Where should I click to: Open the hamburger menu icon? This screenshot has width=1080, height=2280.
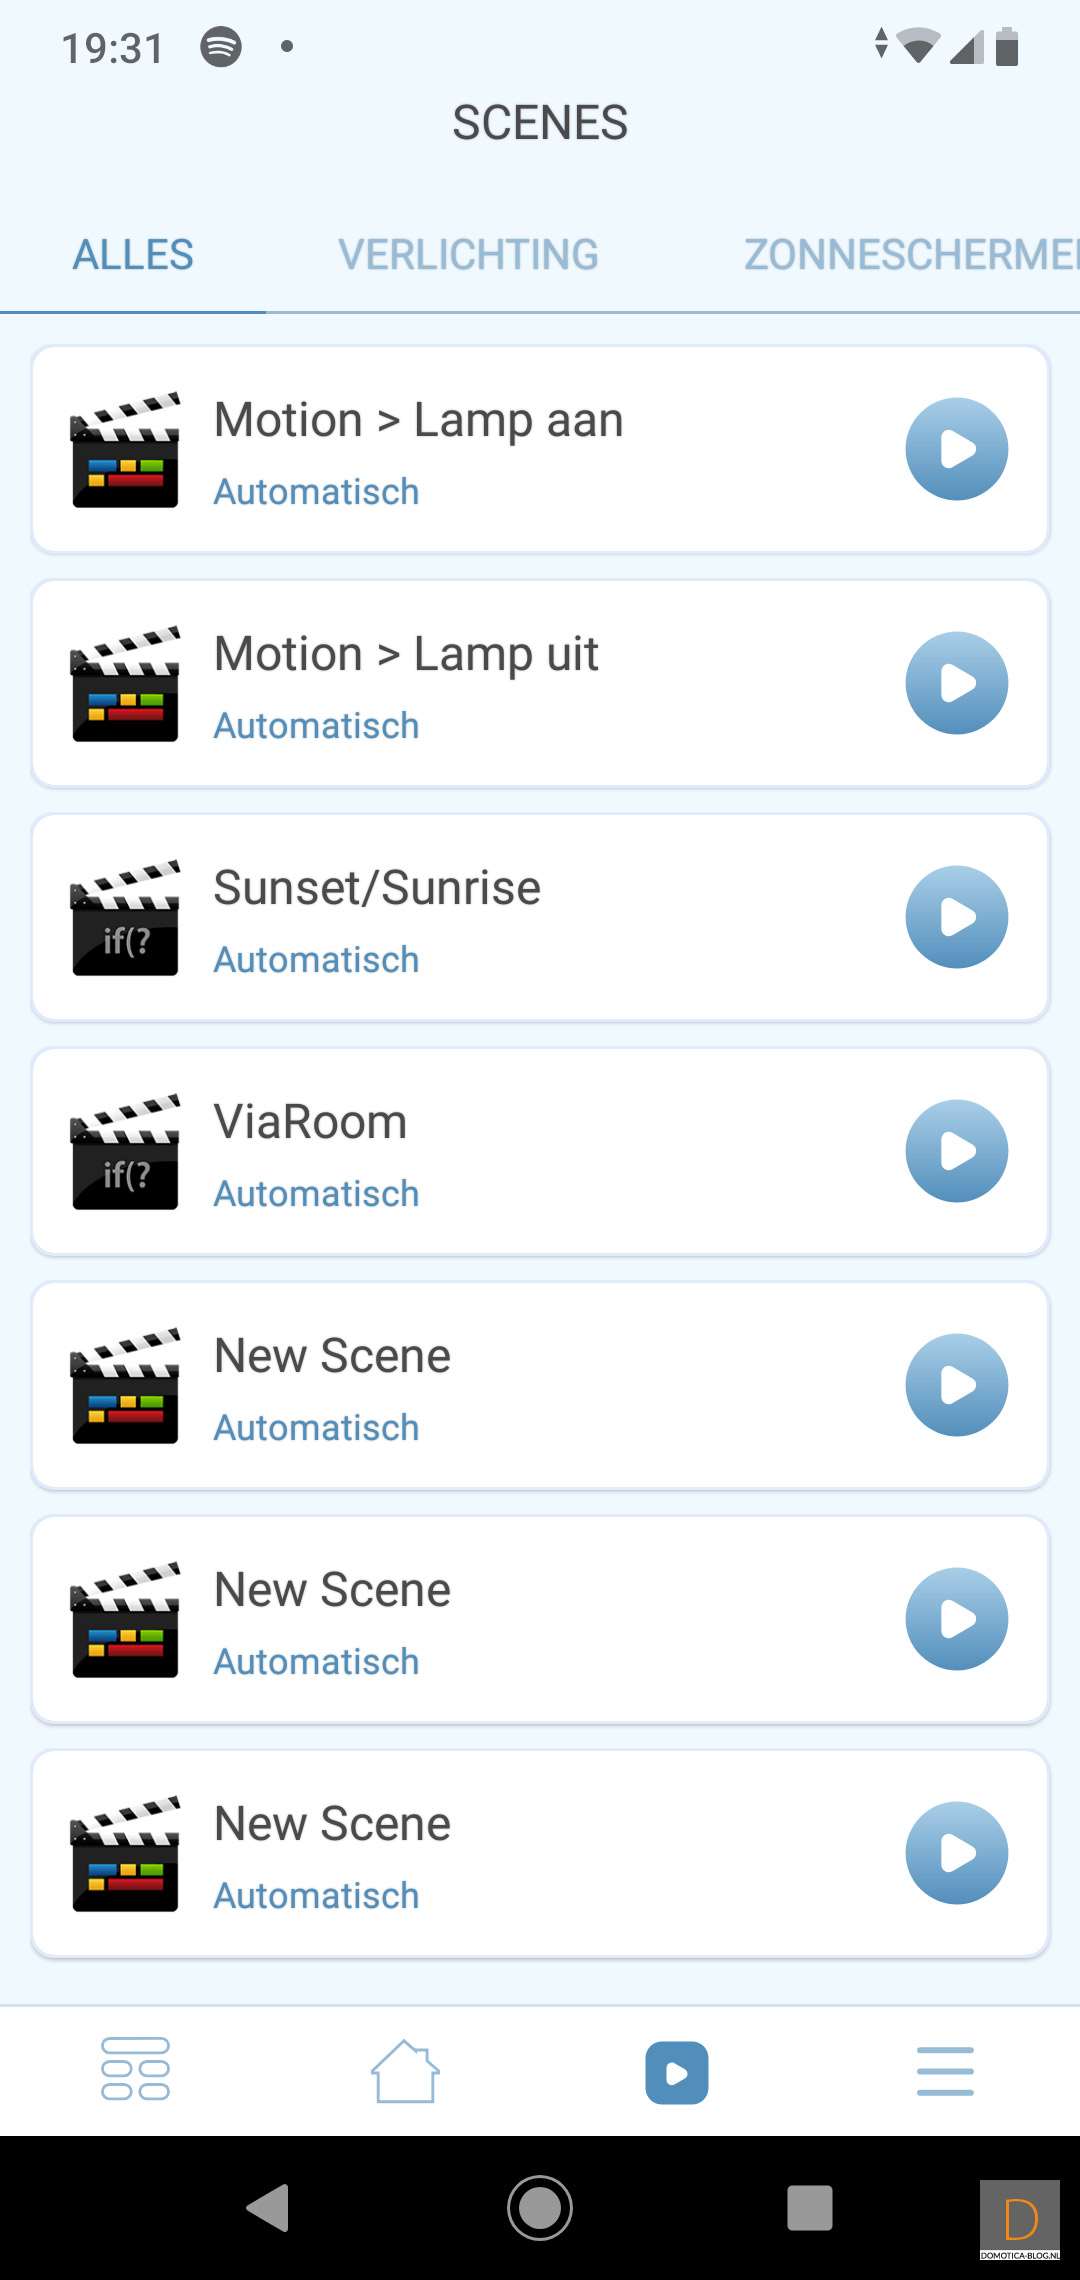point(945,2071)
